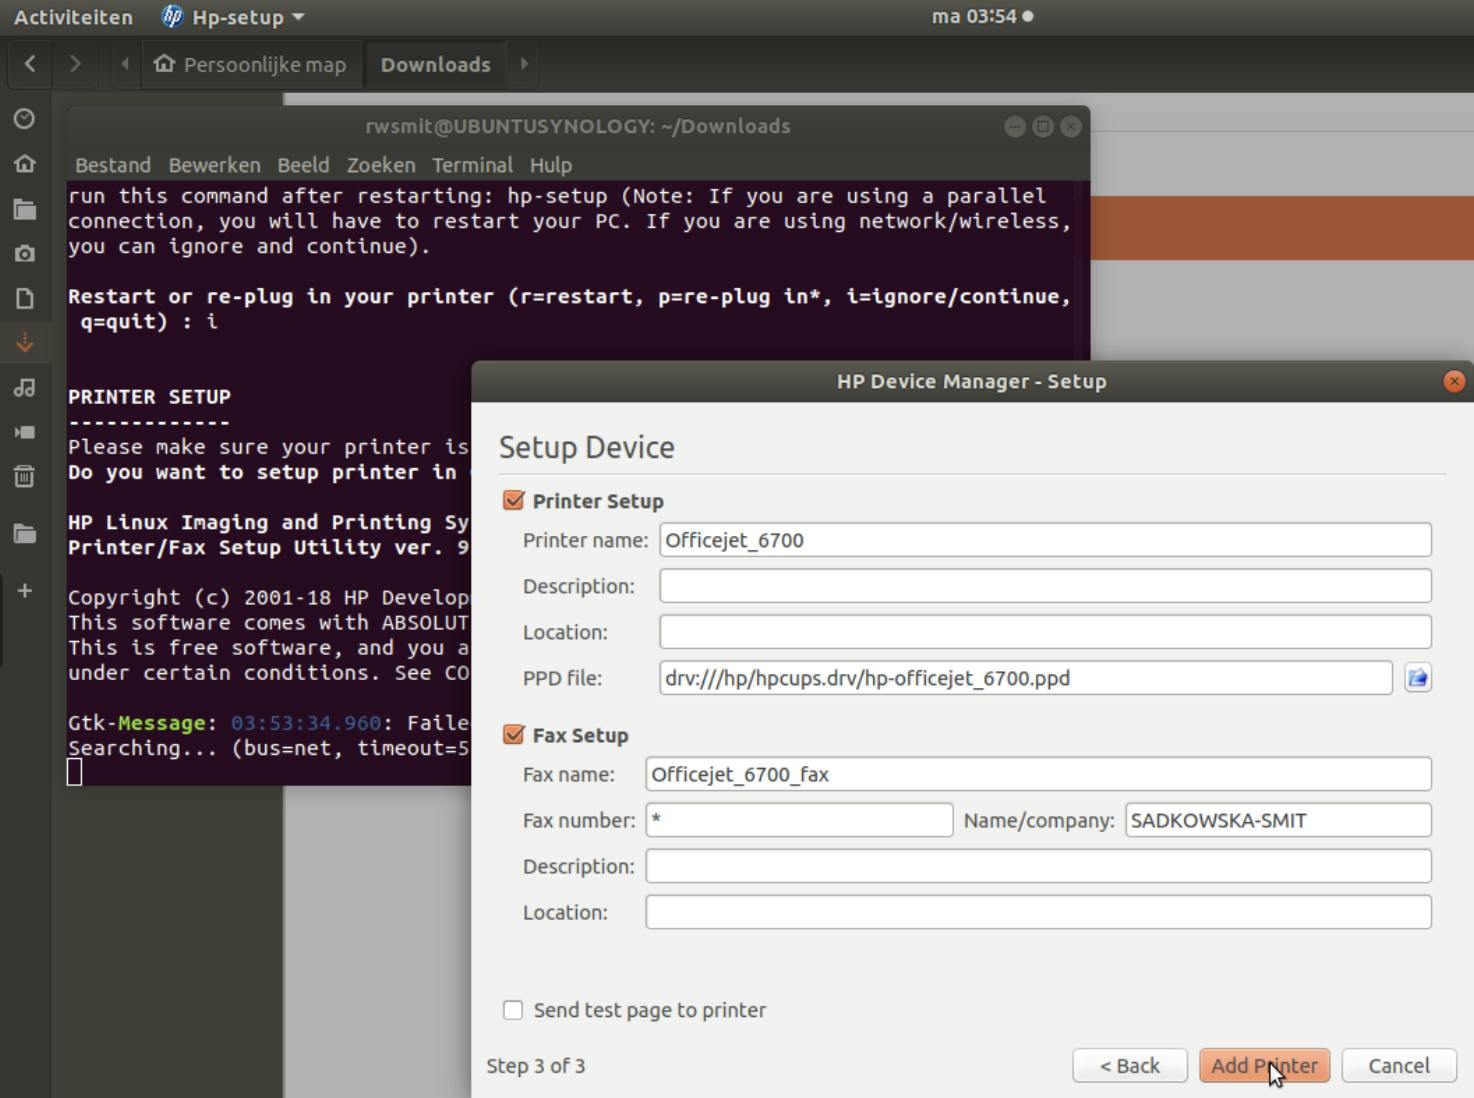The image size is (1474, 1098).
Task: Select the Music sidebar icon
Action: (x=25, y=388)
